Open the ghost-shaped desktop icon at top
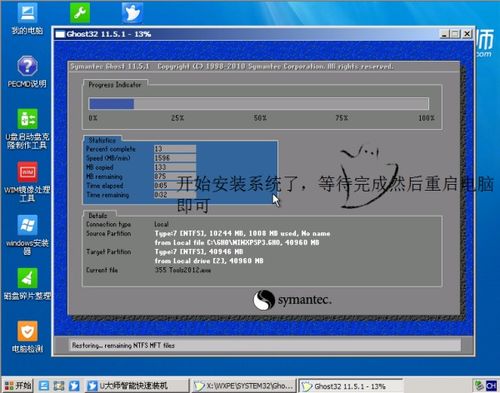This screenshot has height=393, width=500. click(132, 13)
